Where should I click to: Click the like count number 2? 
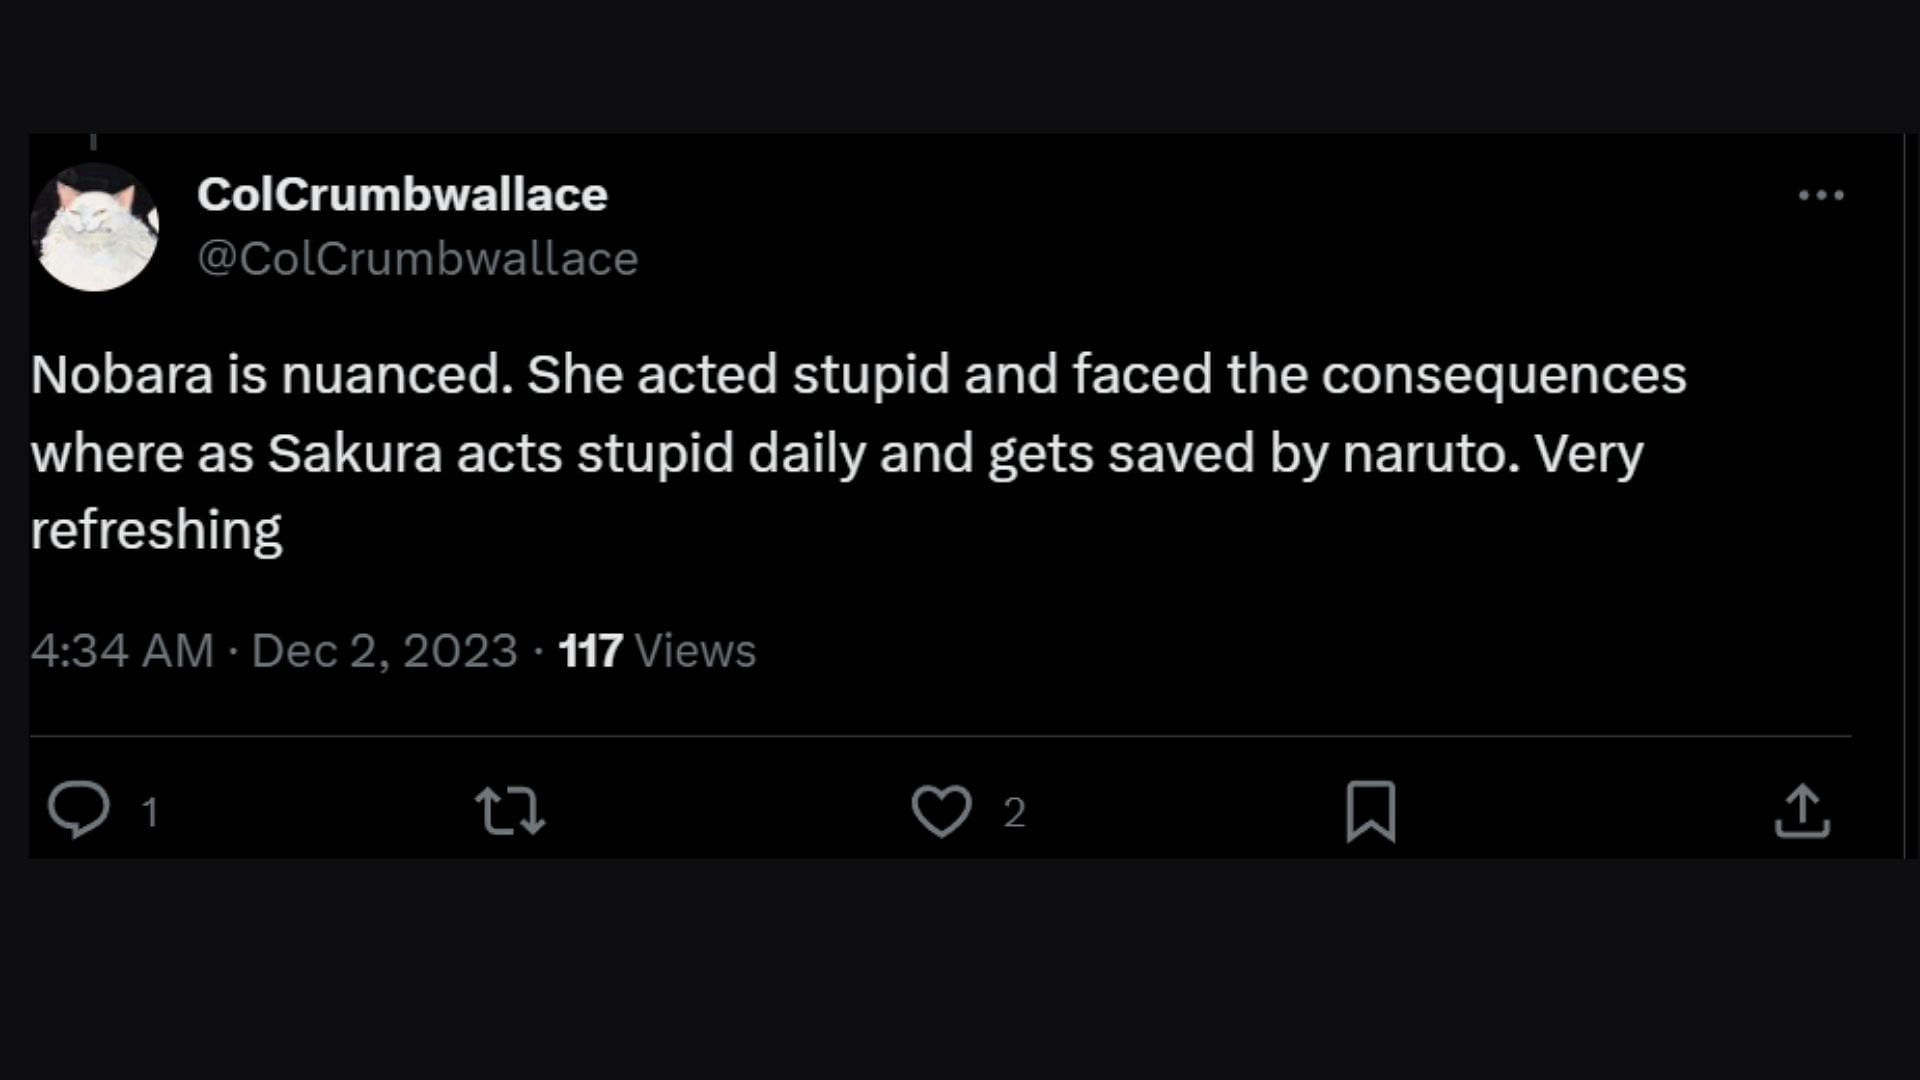1014,812
